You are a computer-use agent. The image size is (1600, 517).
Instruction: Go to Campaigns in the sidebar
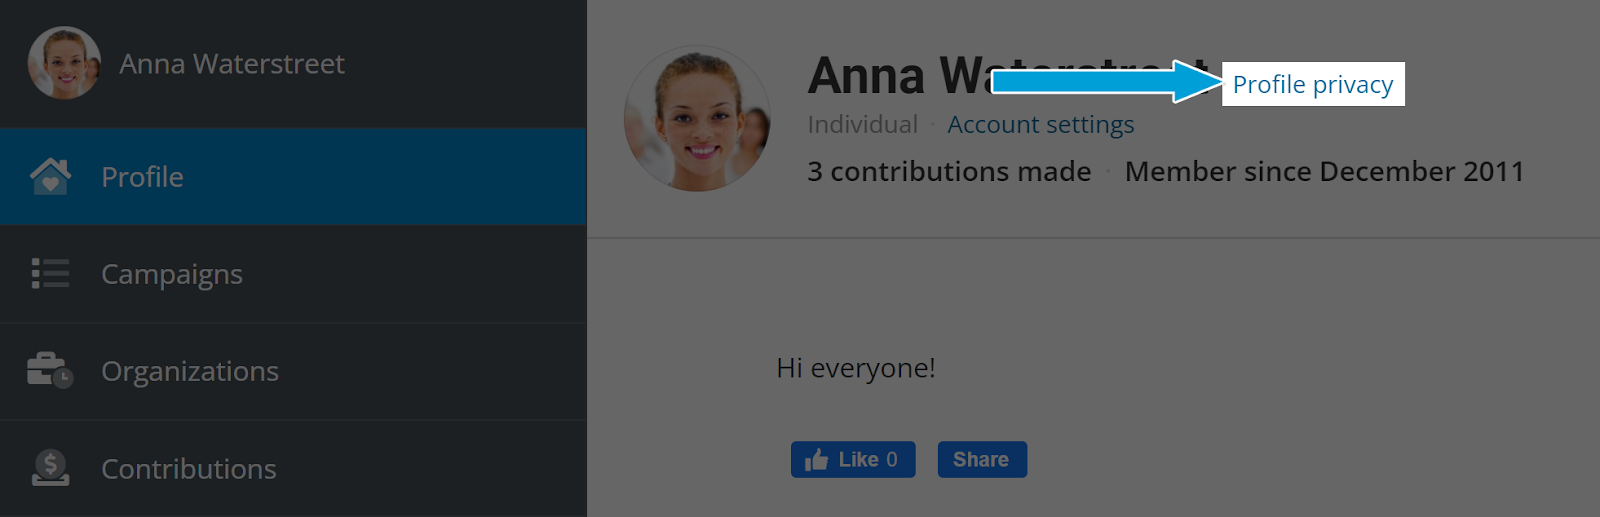pos(172,274)
